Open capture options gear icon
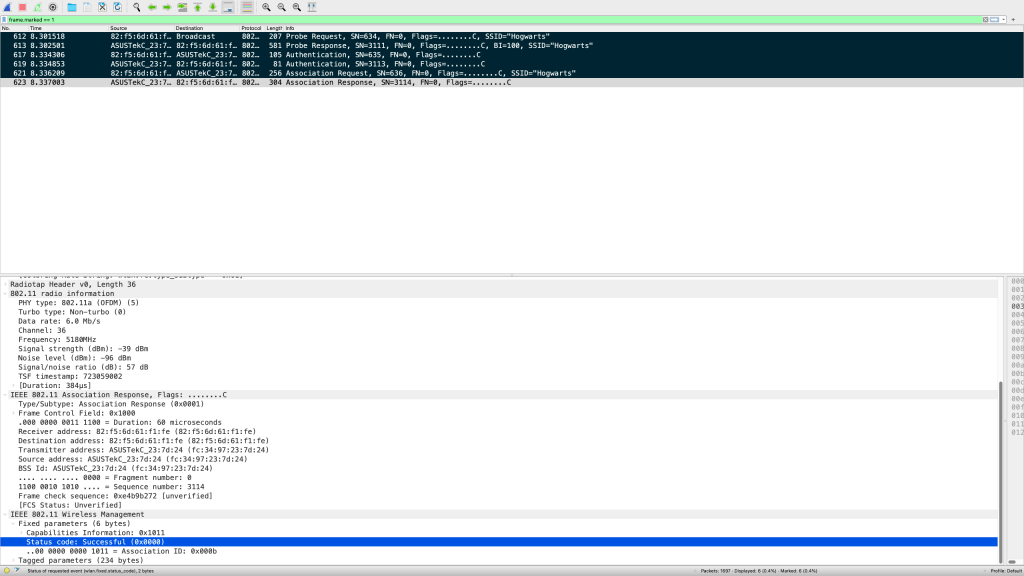The height and width of the screenshot is (576, 1024). [53, 7]
